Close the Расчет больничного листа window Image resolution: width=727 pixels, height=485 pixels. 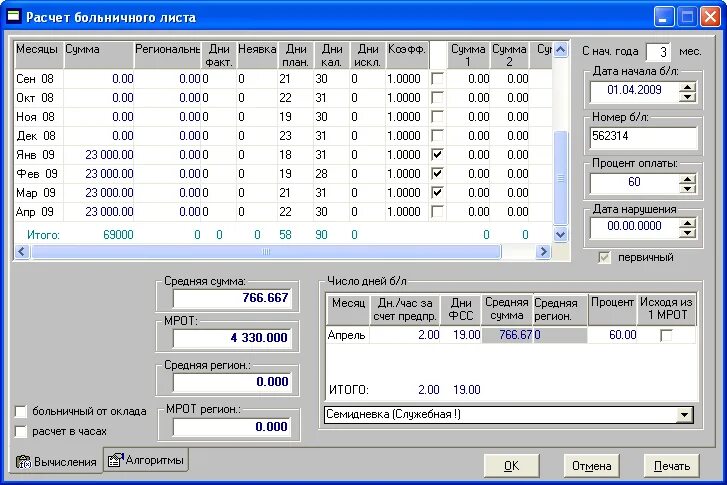[710, 17]
